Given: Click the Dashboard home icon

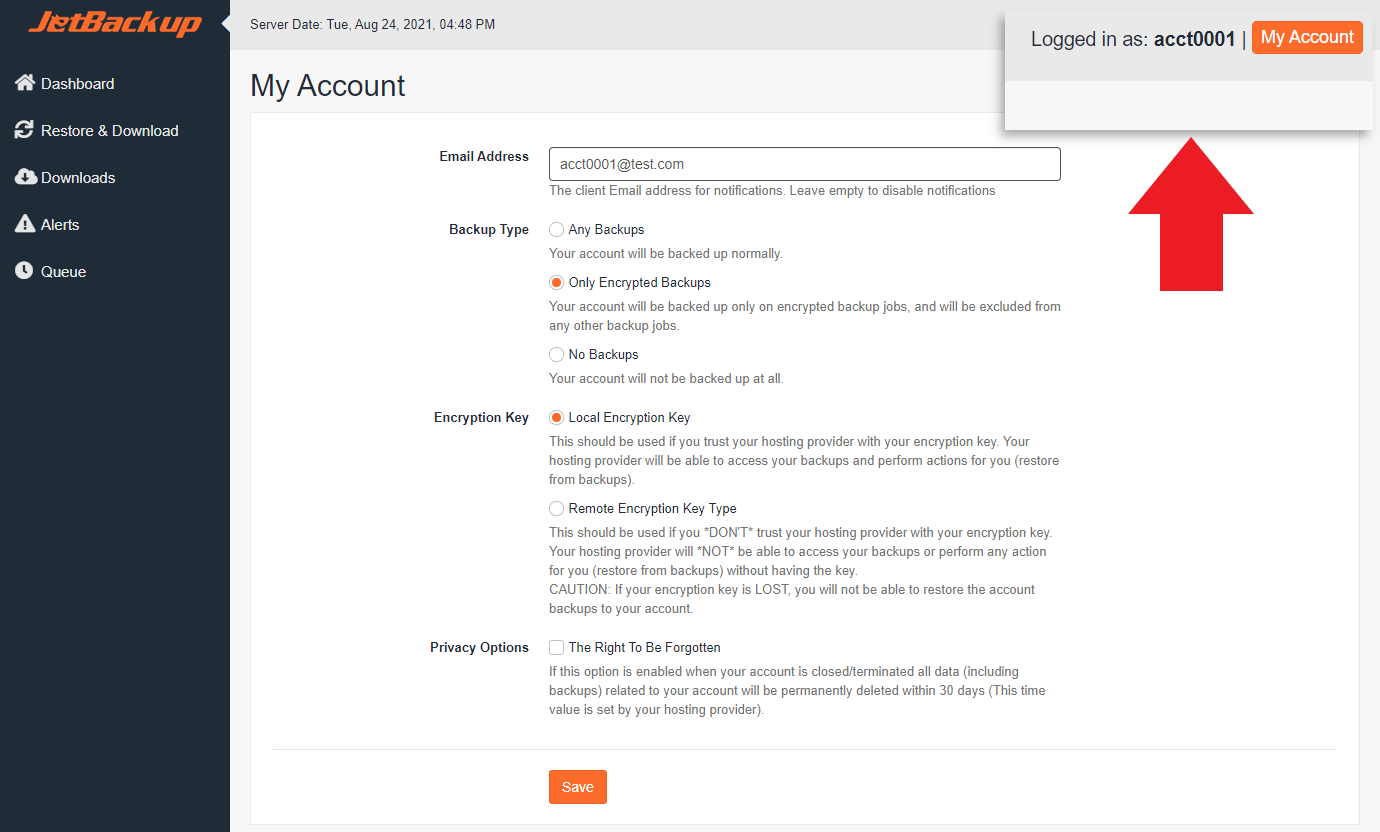Looking at the screenshot, I should coord(25,83).
